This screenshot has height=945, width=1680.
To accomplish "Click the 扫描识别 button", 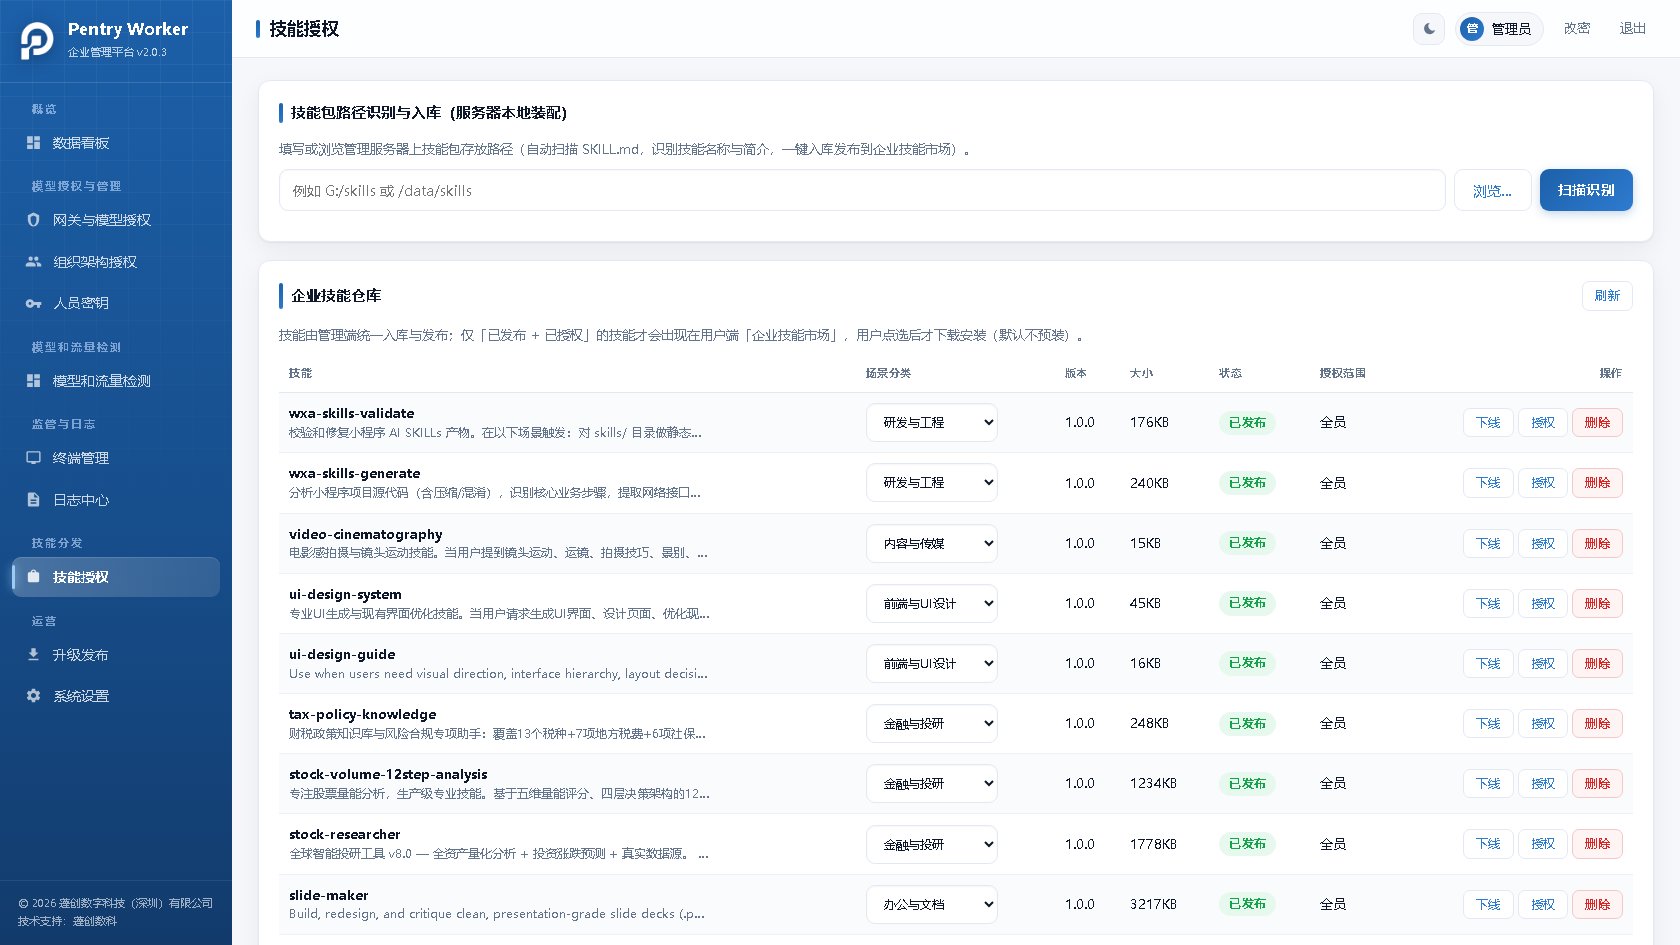I will click(x=1586, y=190).
